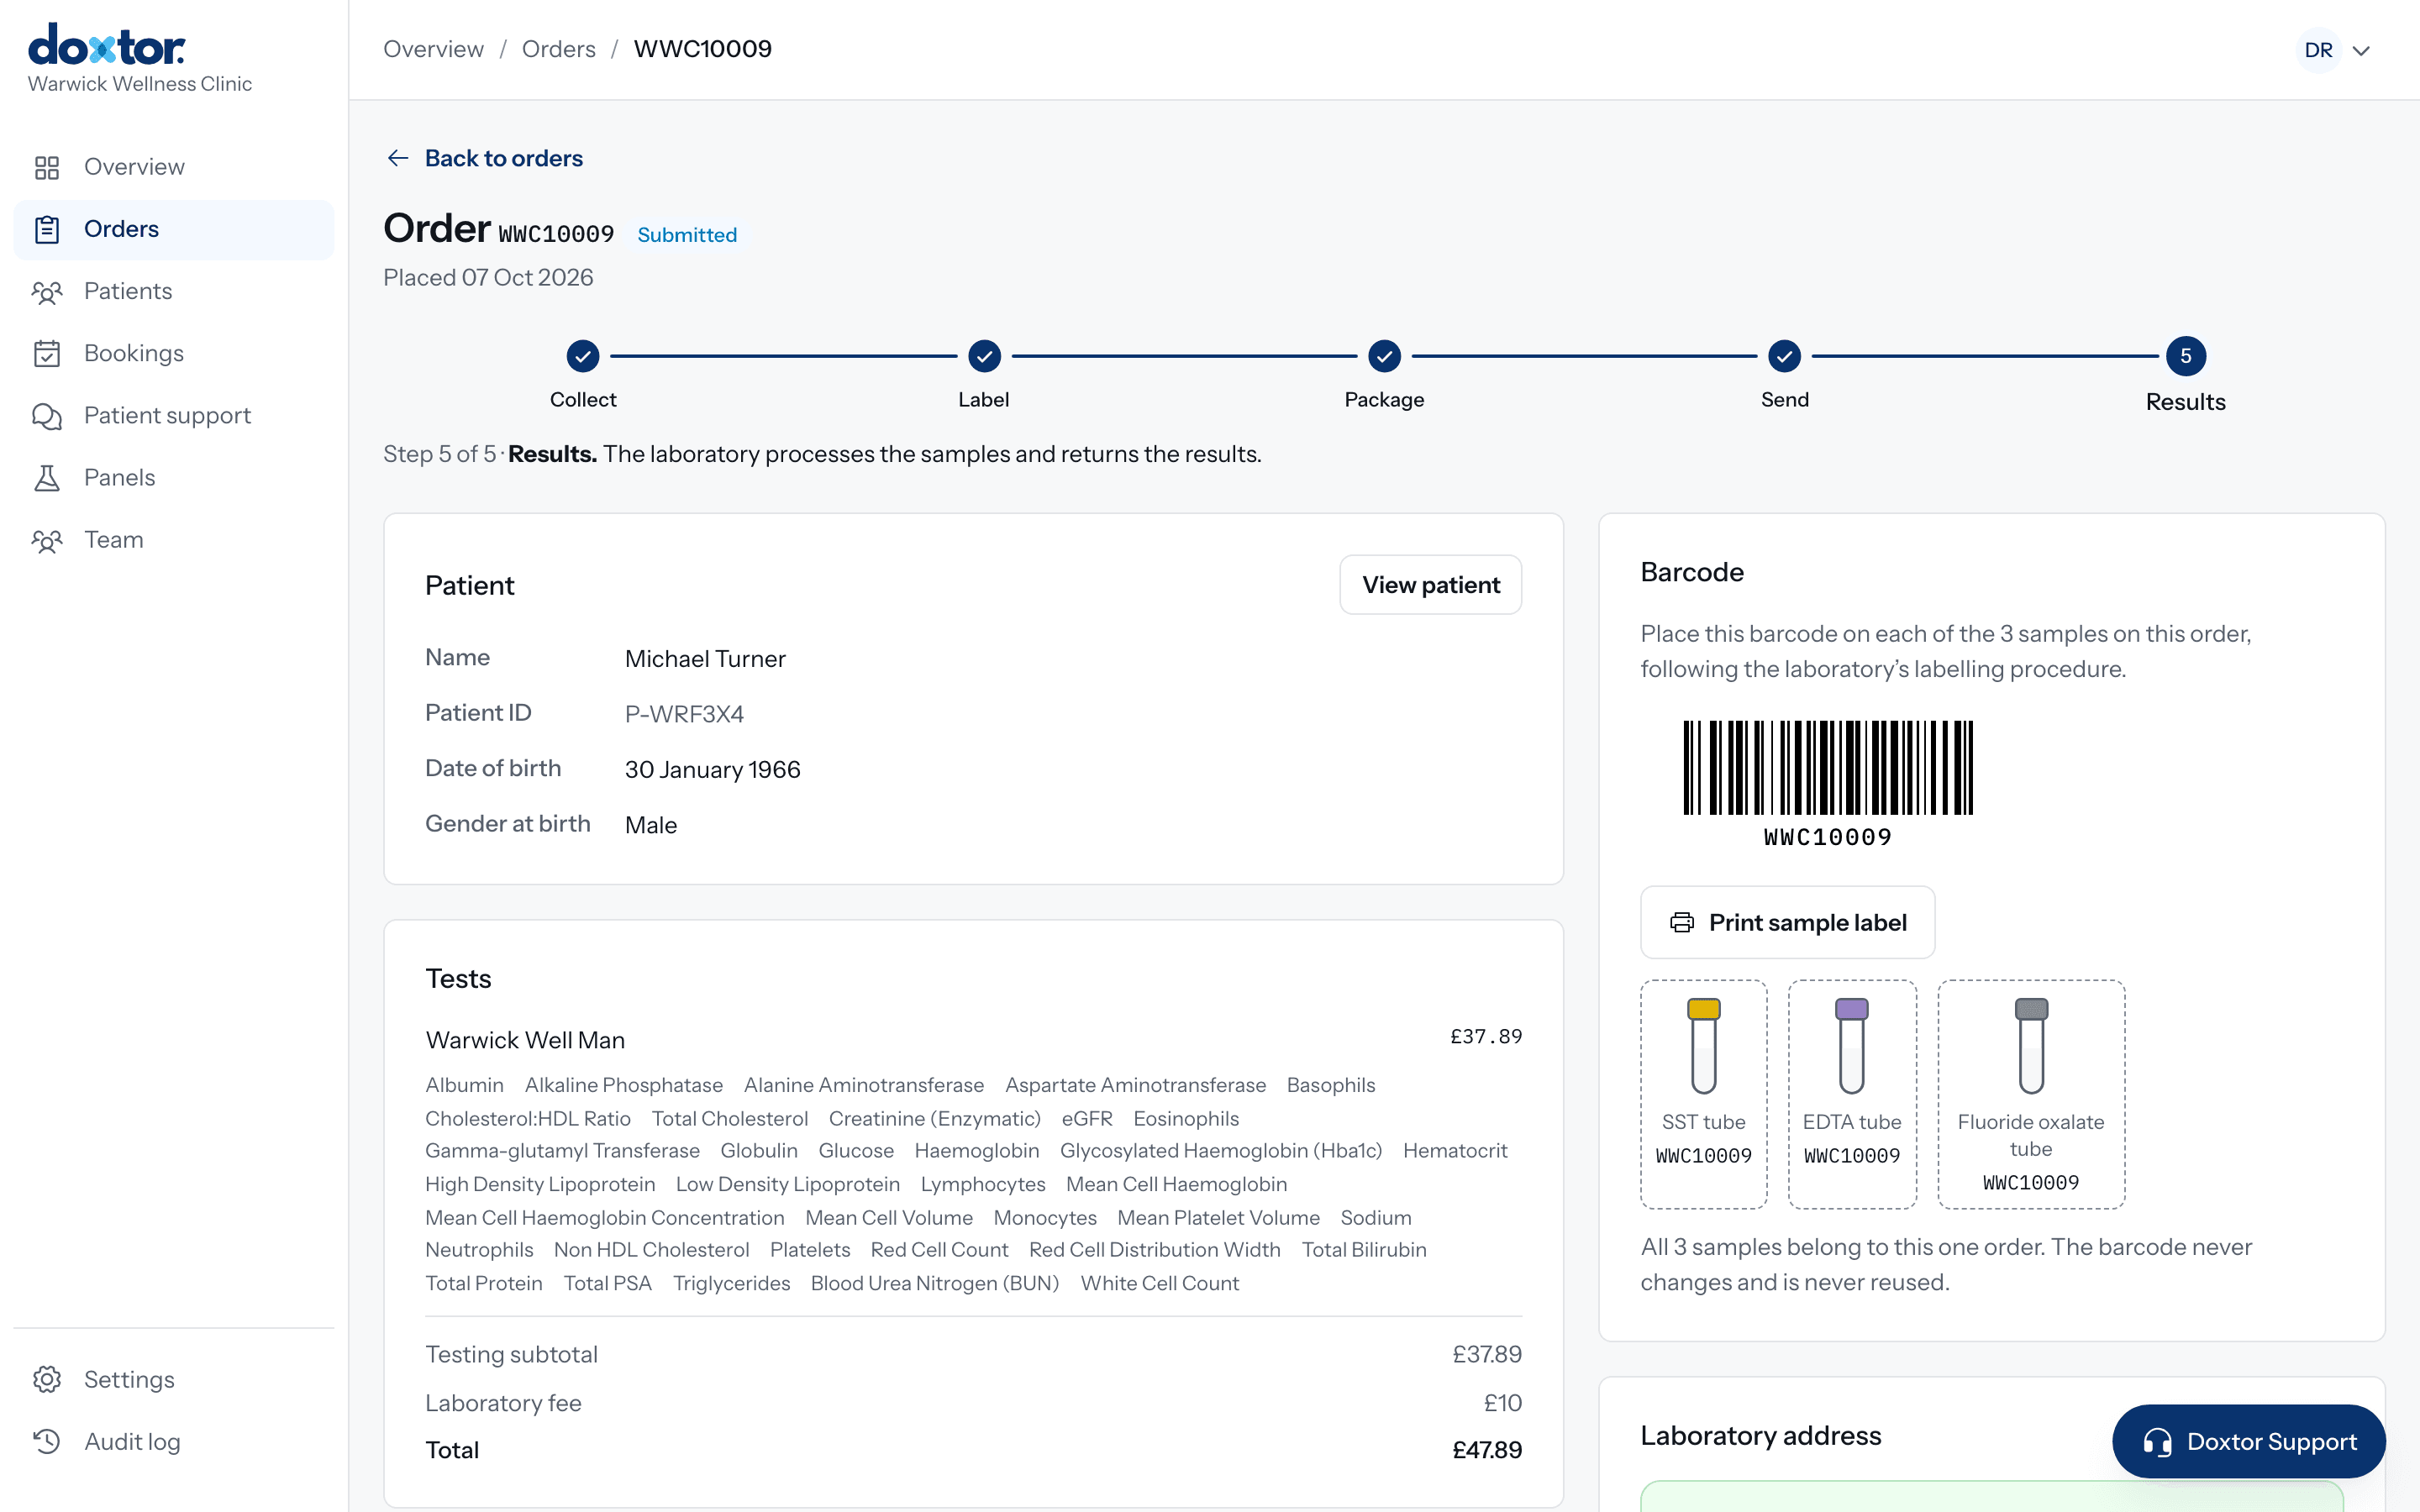Click the Orders breadcrumb link
Screen dimensions: 2420x1512
(x=558, y=49)
